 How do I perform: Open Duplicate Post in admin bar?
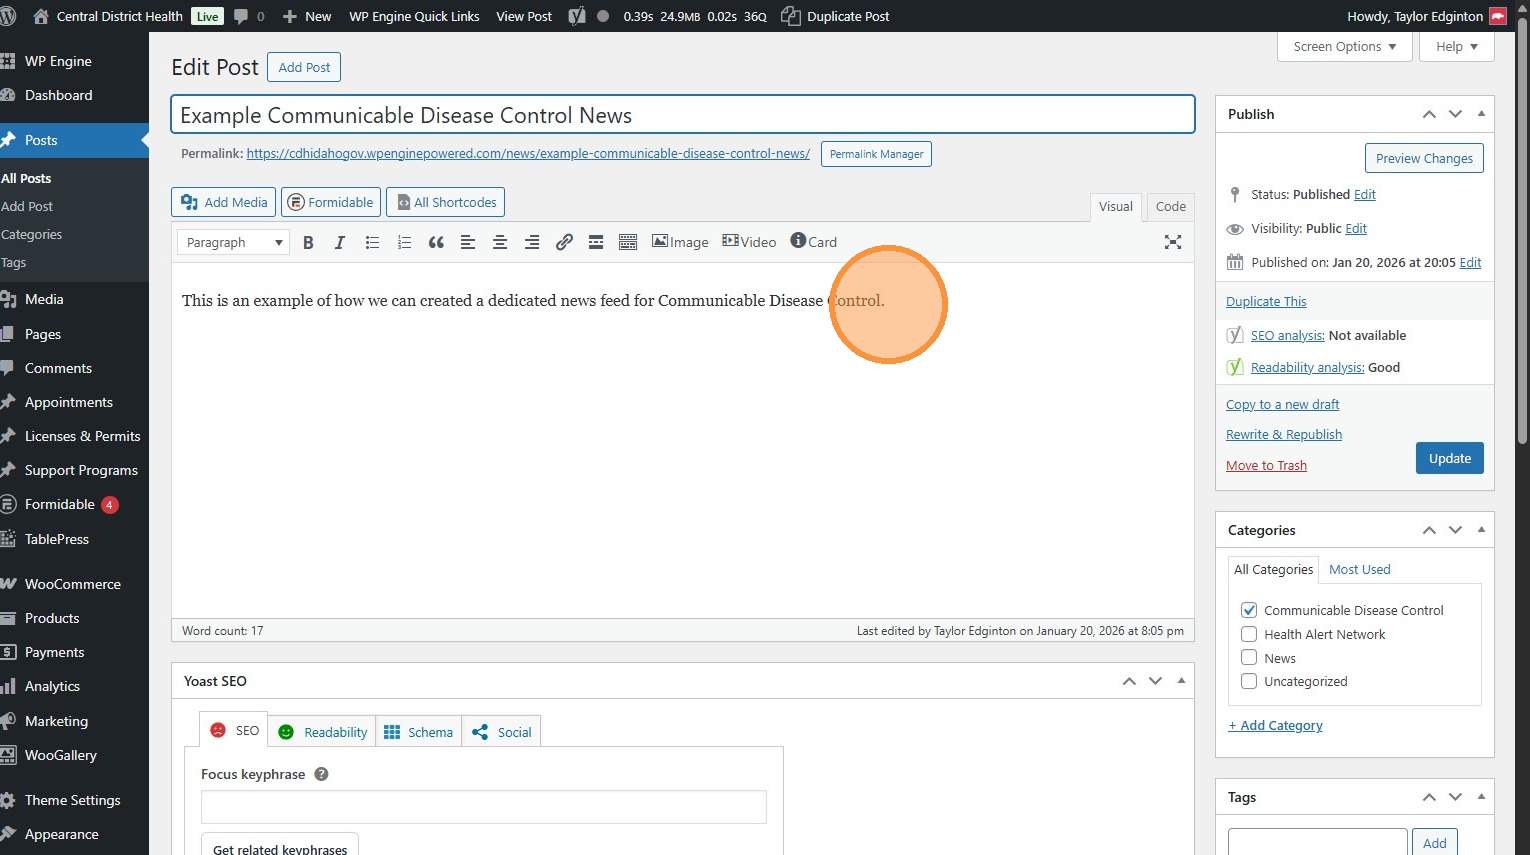click(835, 16)
